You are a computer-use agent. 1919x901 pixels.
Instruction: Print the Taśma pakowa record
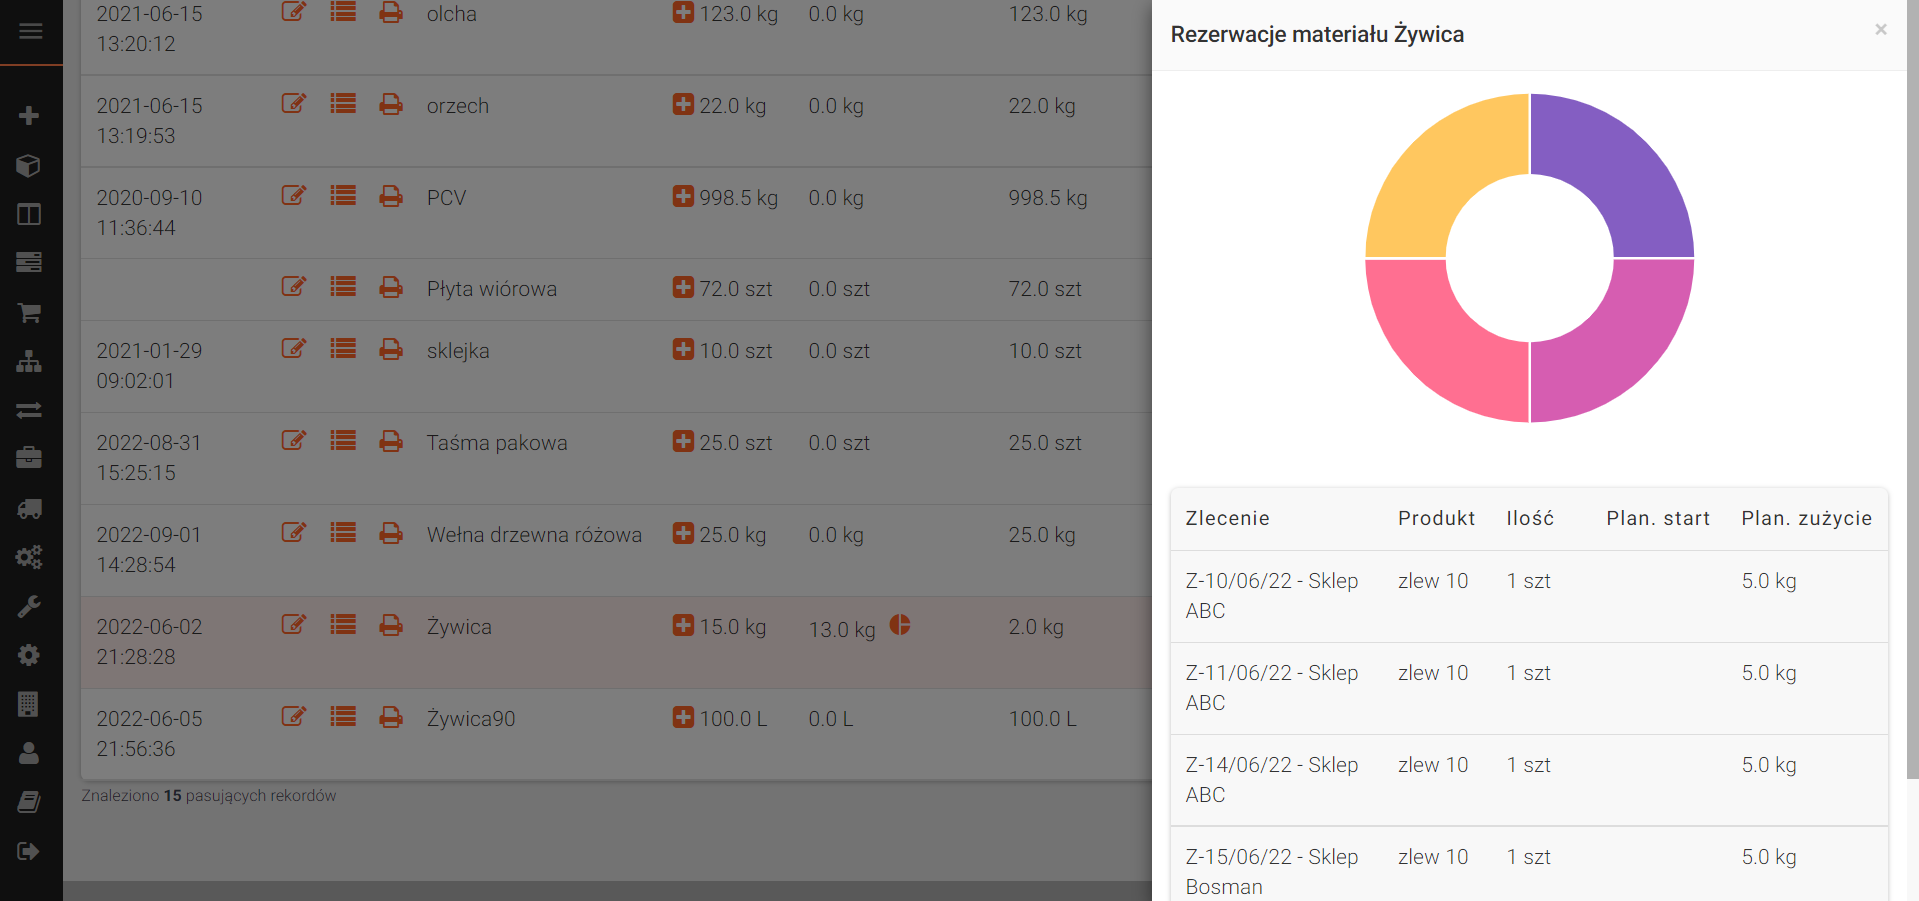[x=391, y=441]
